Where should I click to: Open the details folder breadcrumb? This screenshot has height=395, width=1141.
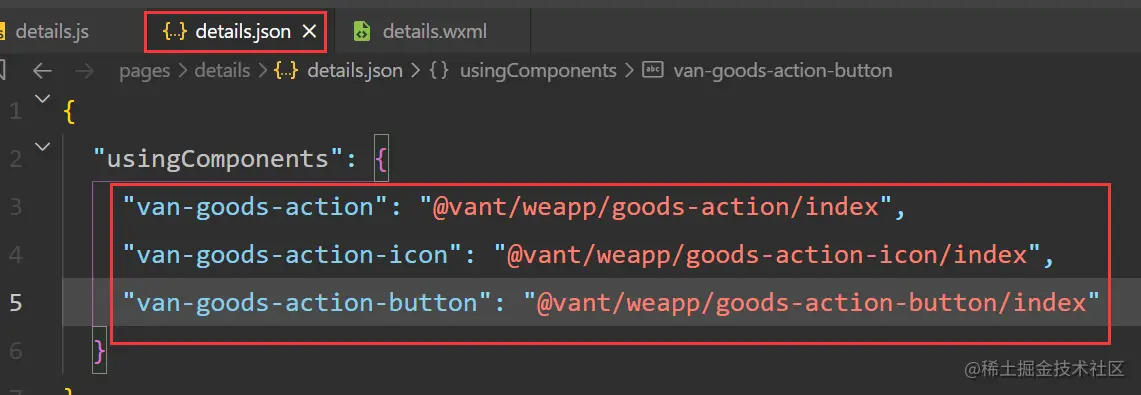click(222, 71)
